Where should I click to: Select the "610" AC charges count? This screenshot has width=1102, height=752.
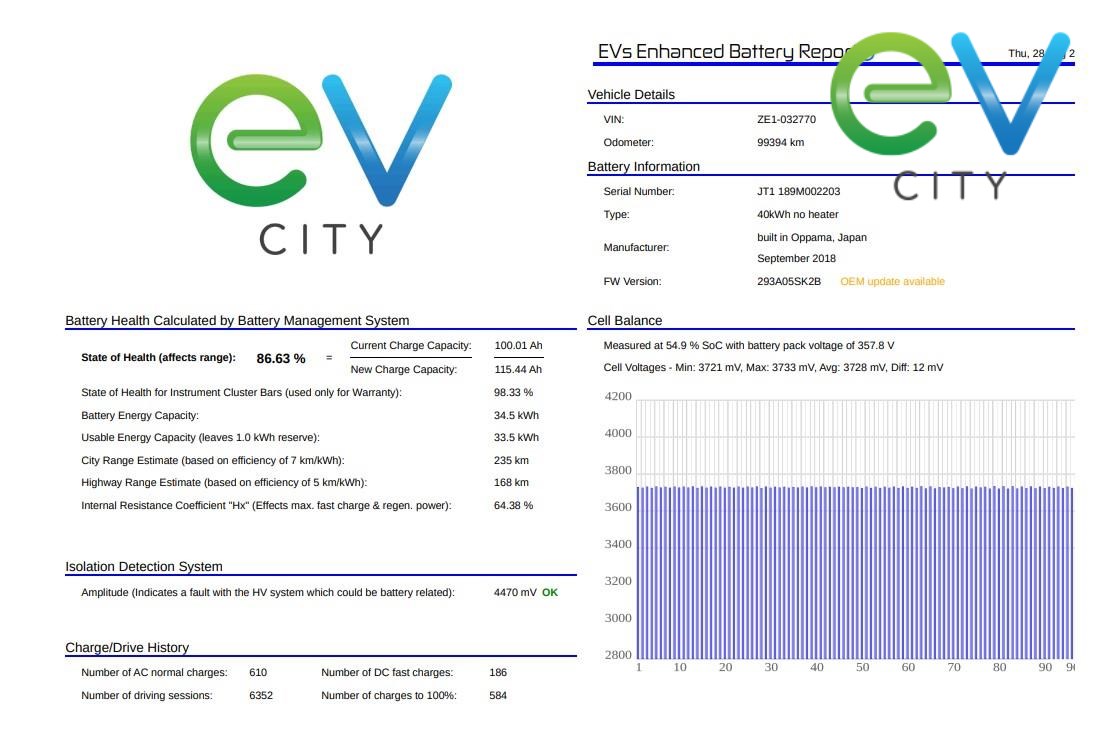258,673
